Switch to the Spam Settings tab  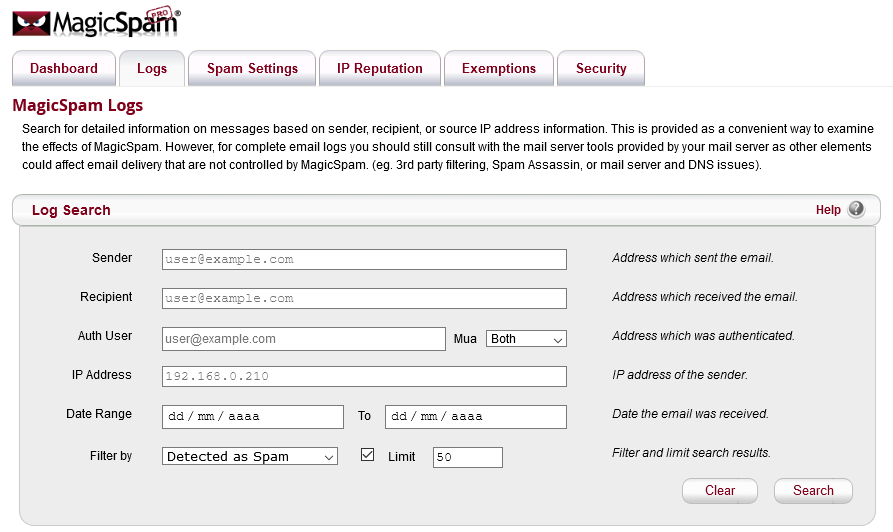coord(252,69)
